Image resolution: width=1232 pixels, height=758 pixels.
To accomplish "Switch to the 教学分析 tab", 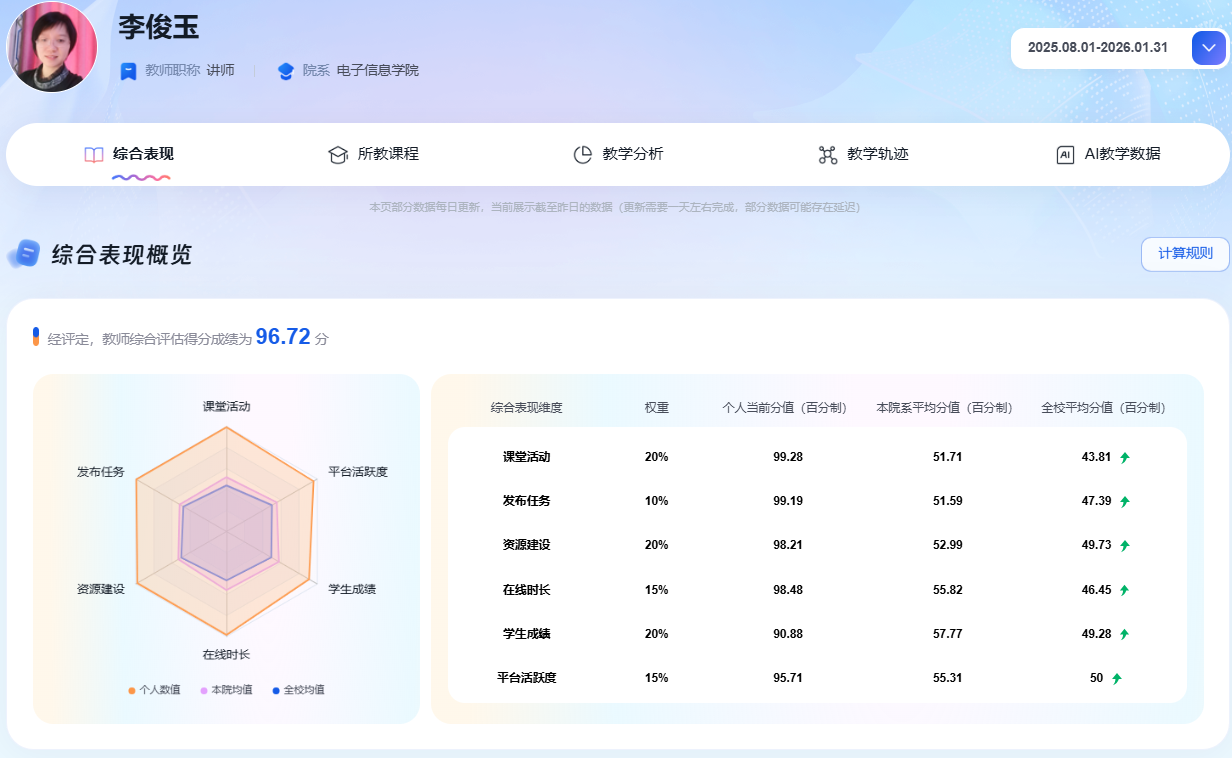I will tap(632, 154).
